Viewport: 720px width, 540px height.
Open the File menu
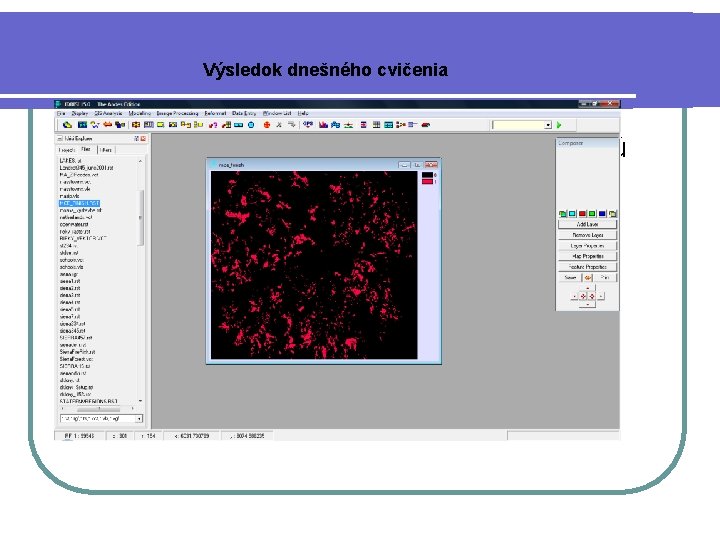(61, 113)
